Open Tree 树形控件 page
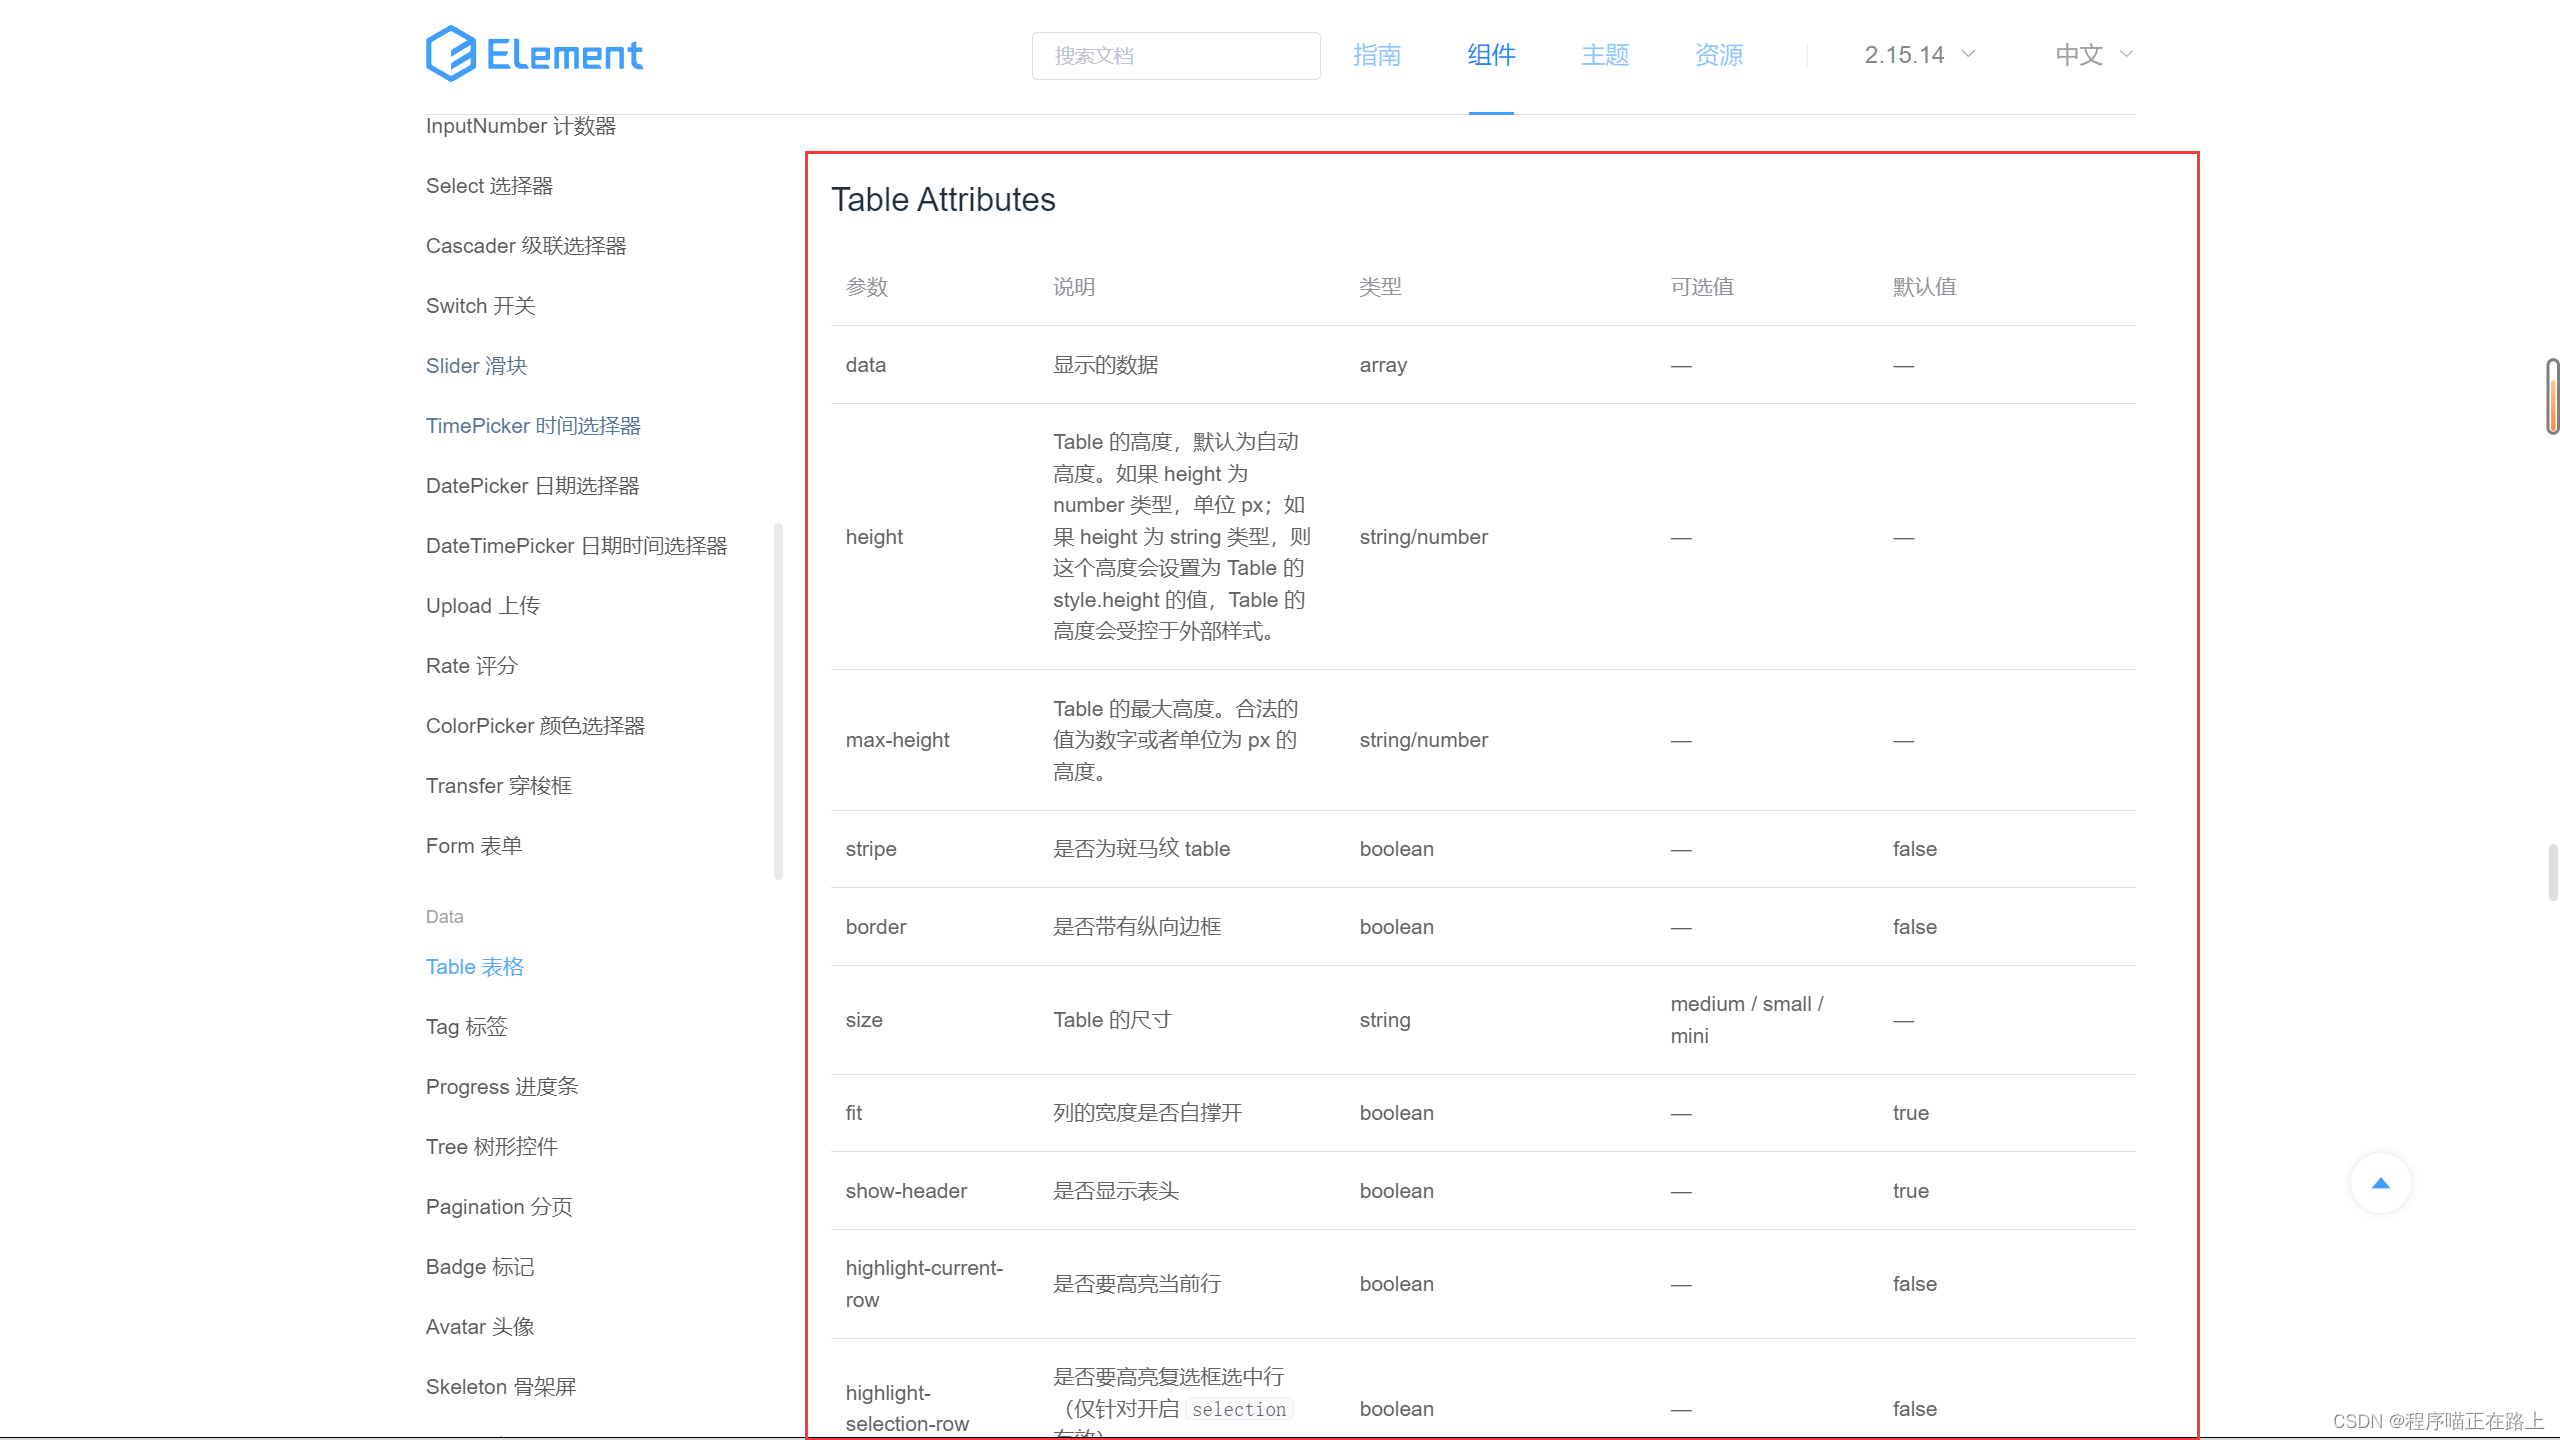This screenshot has width=2560, height=1440. (x=491, y=1147)
